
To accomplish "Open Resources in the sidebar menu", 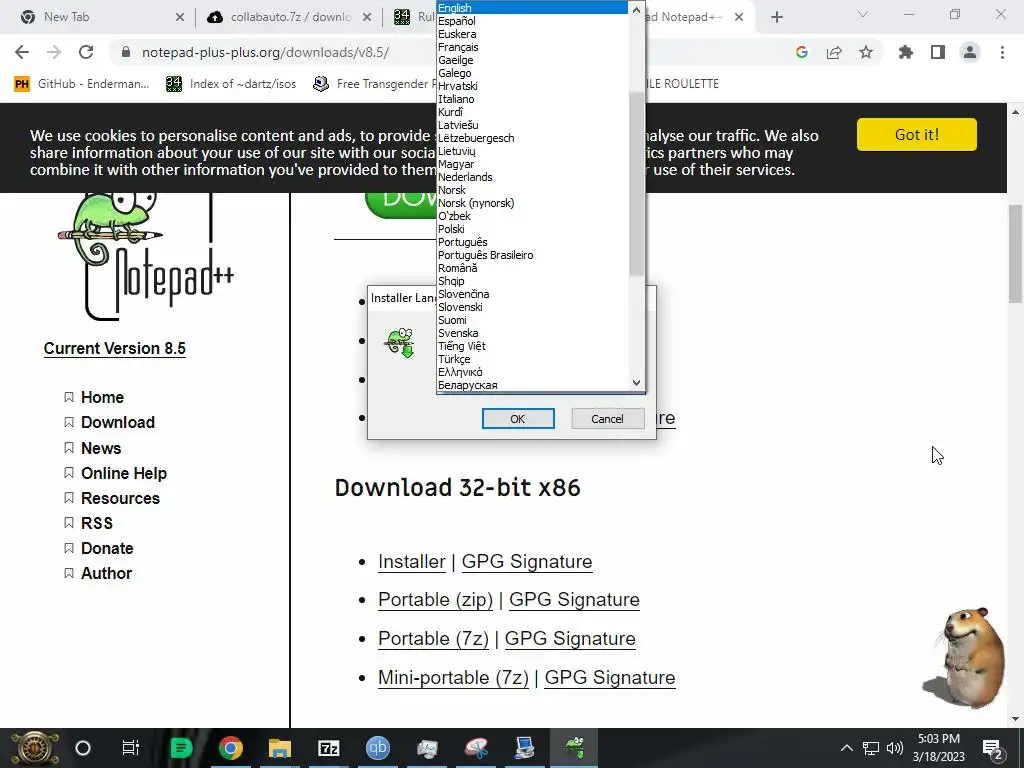I will (120, 498).
